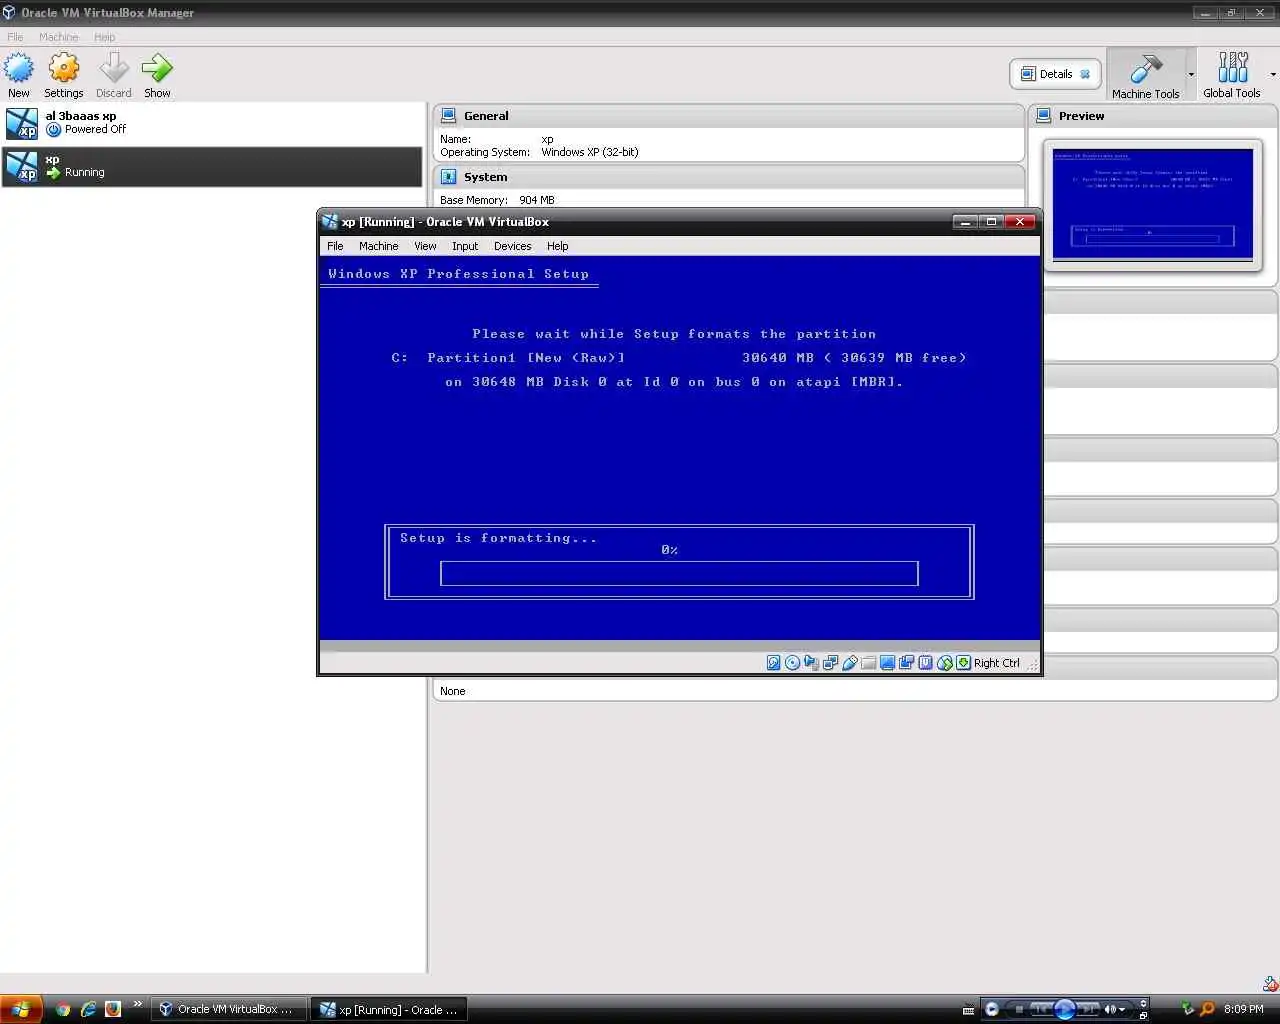
Task: Click the optical disk status icon
Action: 792,663
